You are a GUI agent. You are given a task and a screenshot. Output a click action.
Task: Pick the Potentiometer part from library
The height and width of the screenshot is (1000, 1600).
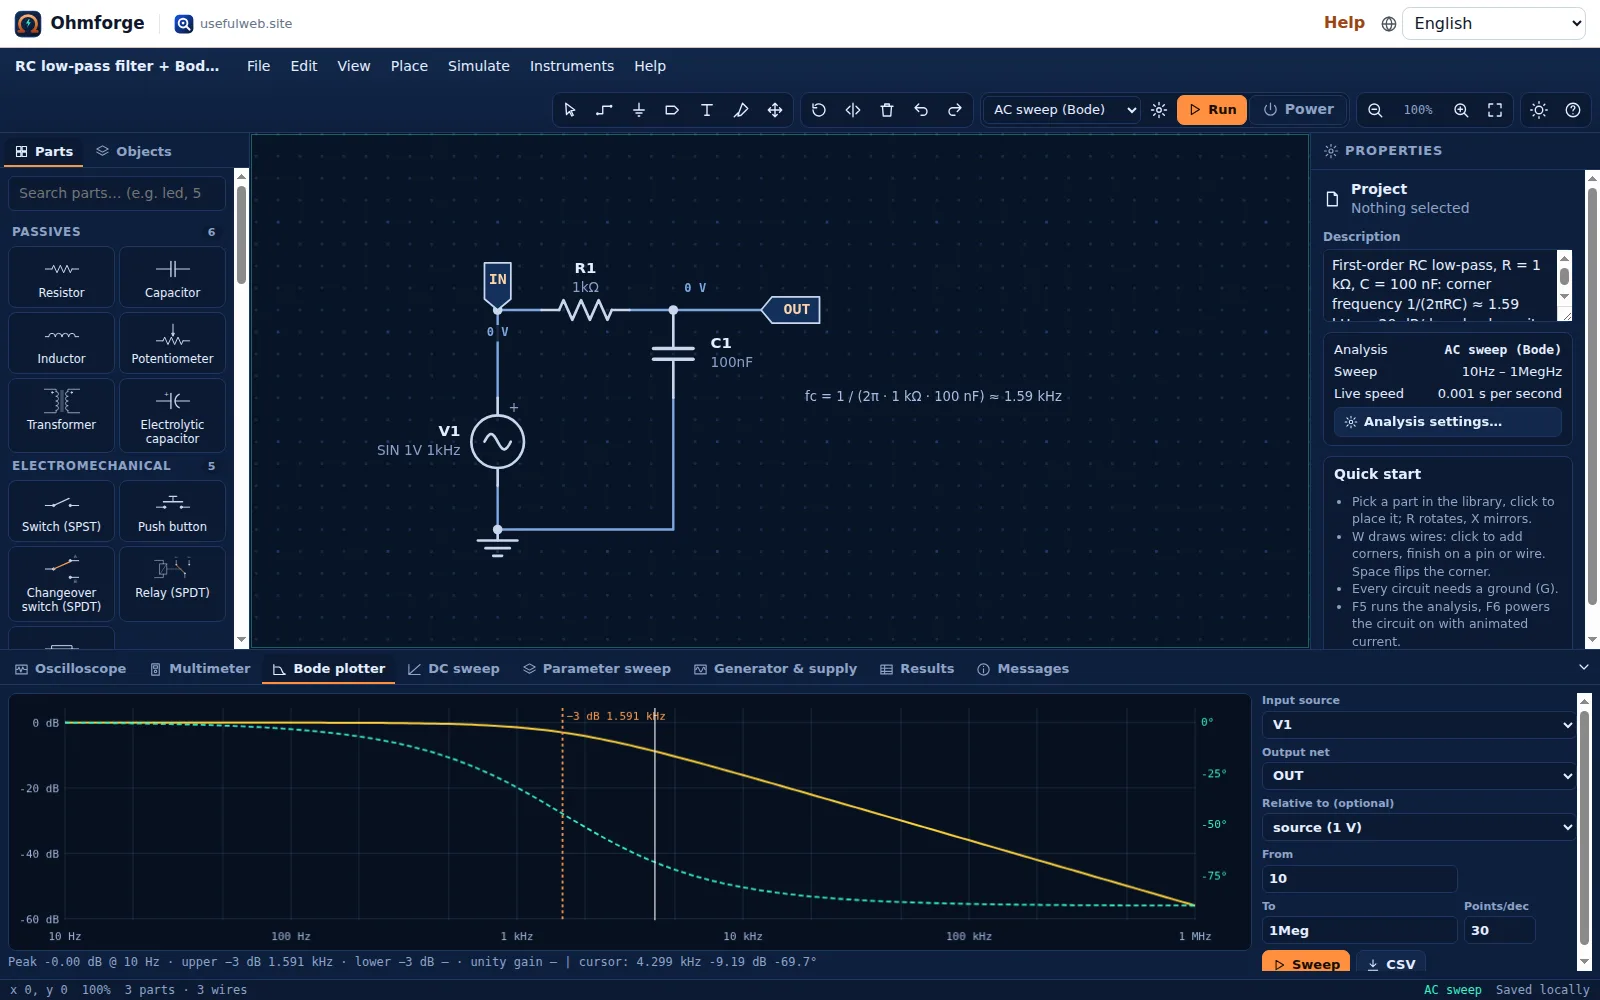(x=172, y=343)
